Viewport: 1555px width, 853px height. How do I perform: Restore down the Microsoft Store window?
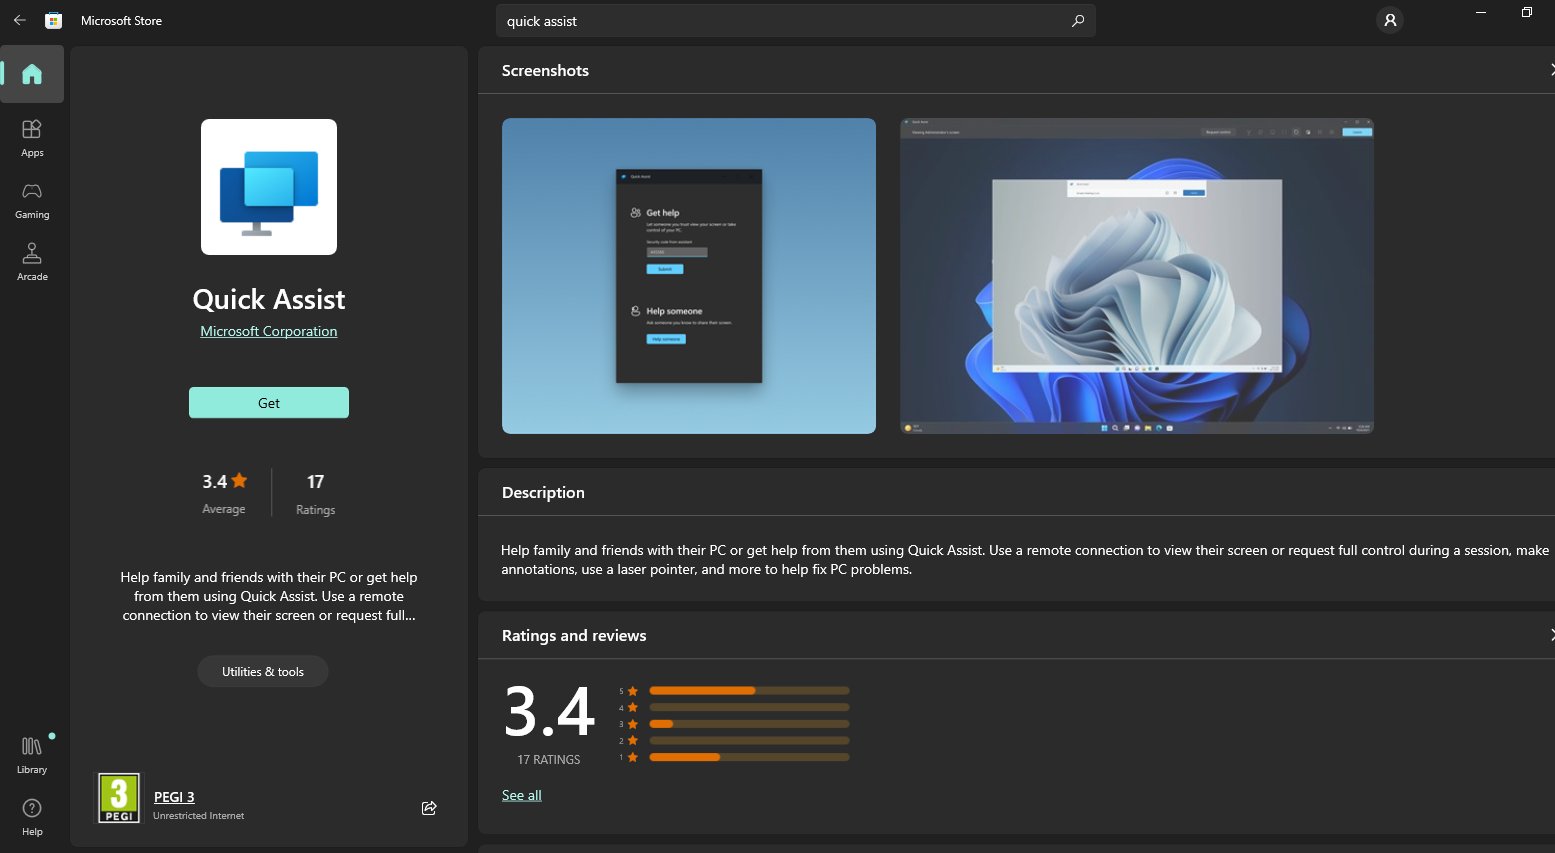1527,12
